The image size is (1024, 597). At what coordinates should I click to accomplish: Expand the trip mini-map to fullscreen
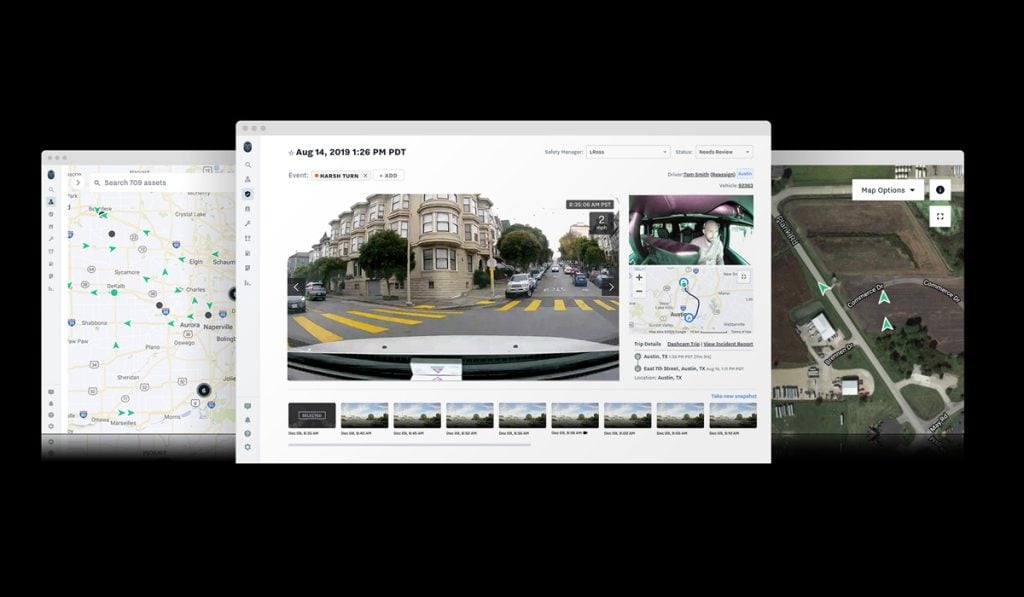(743, 277)
